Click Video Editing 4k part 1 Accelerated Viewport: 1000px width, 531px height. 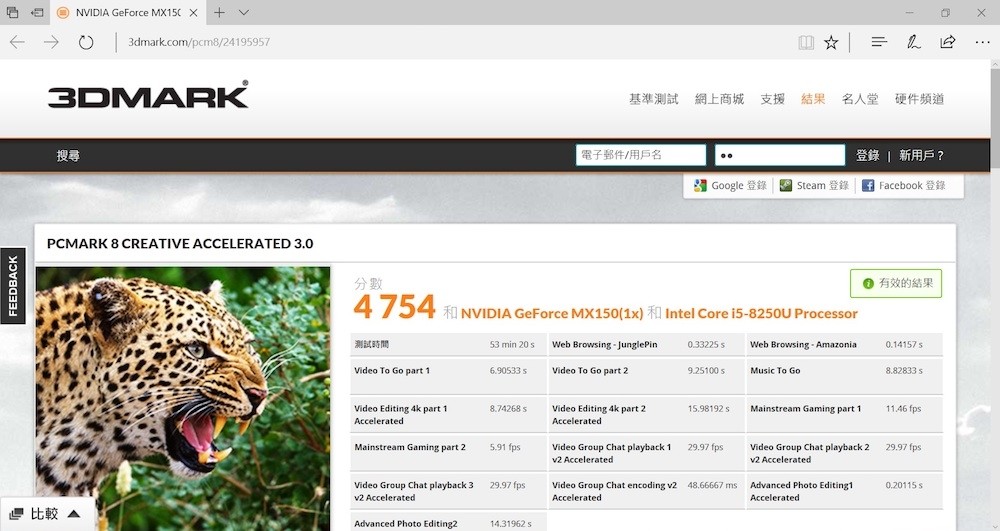(x=448, y=414)
